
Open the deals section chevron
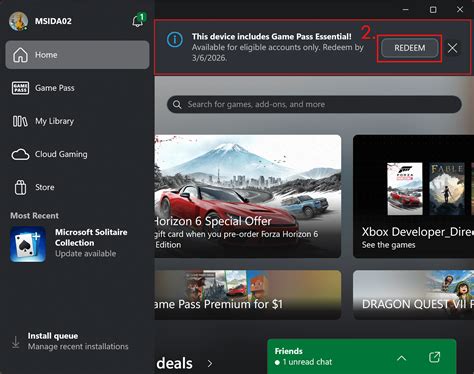point(210,364)
